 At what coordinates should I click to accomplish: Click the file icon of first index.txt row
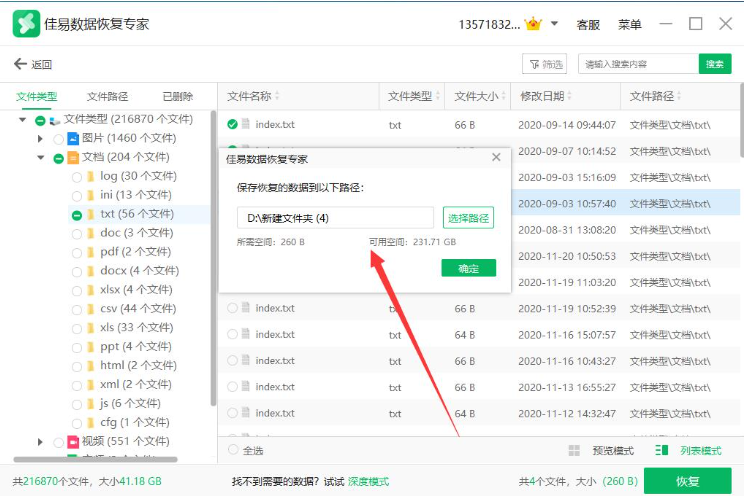coord(246,124)
